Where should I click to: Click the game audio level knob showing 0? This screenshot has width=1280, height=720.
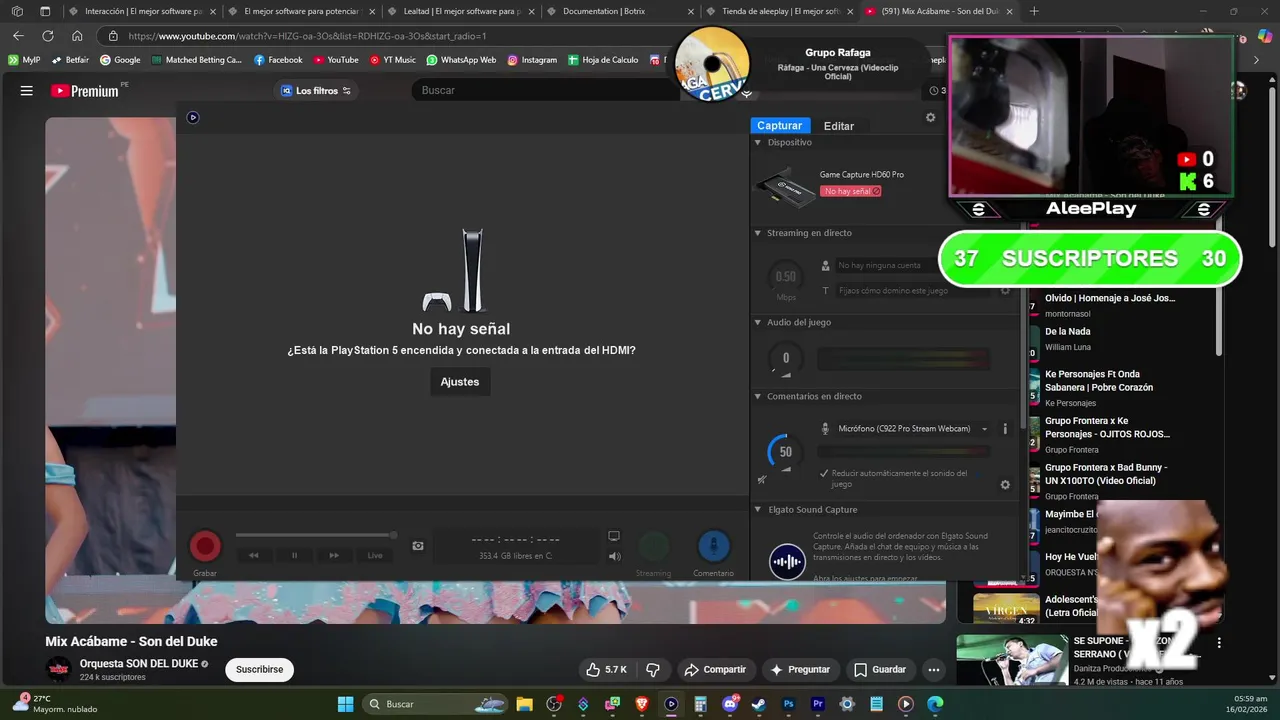pos(785,358)
